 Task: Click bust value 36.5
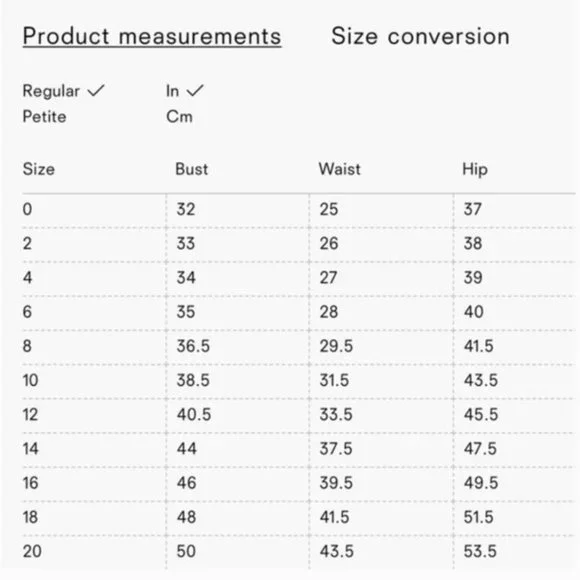tap(193, 347)
